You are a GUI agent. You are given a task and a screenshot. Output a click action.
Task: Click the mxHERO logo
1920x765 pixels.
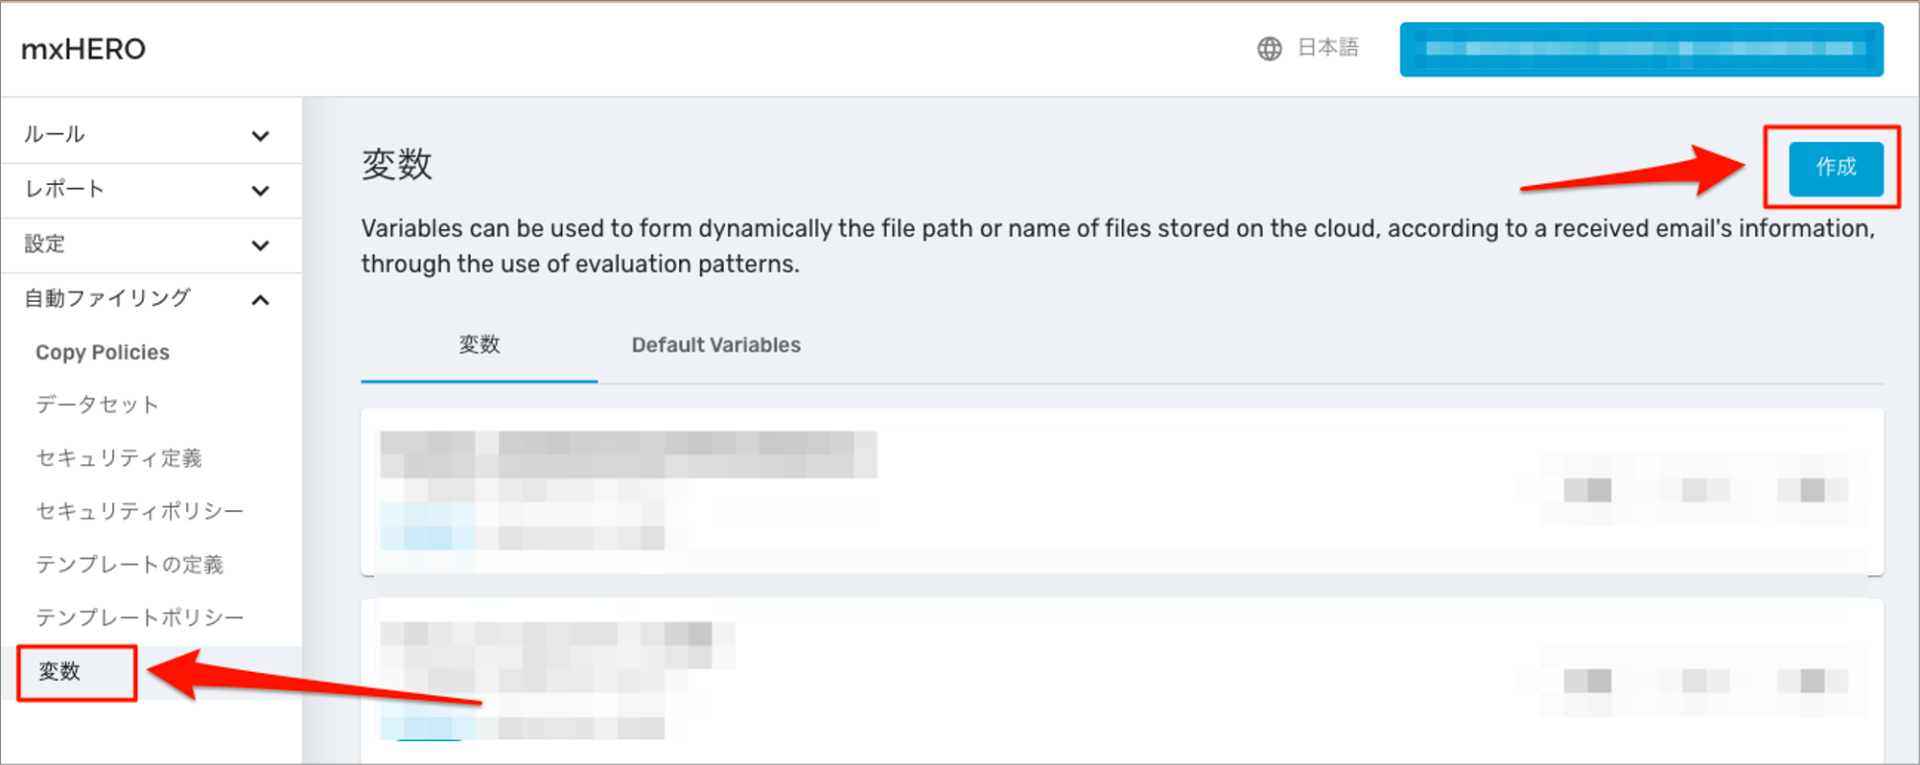pyautogui.click(x=83, y=48)
